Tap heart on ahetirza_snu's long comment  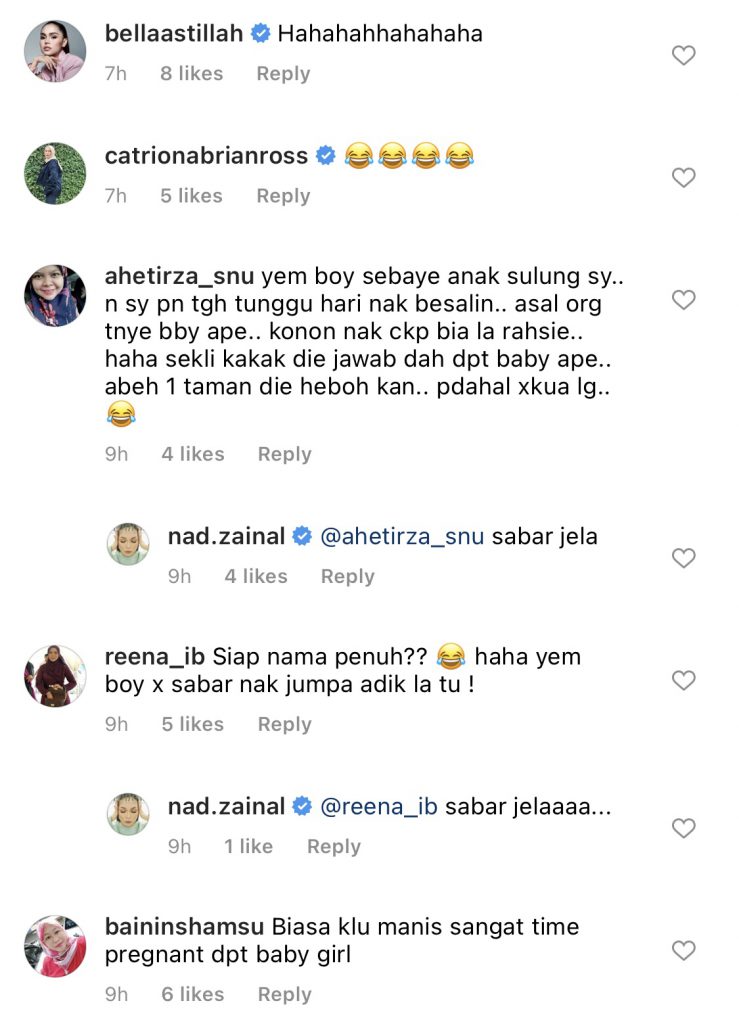(x=683, y=300)
